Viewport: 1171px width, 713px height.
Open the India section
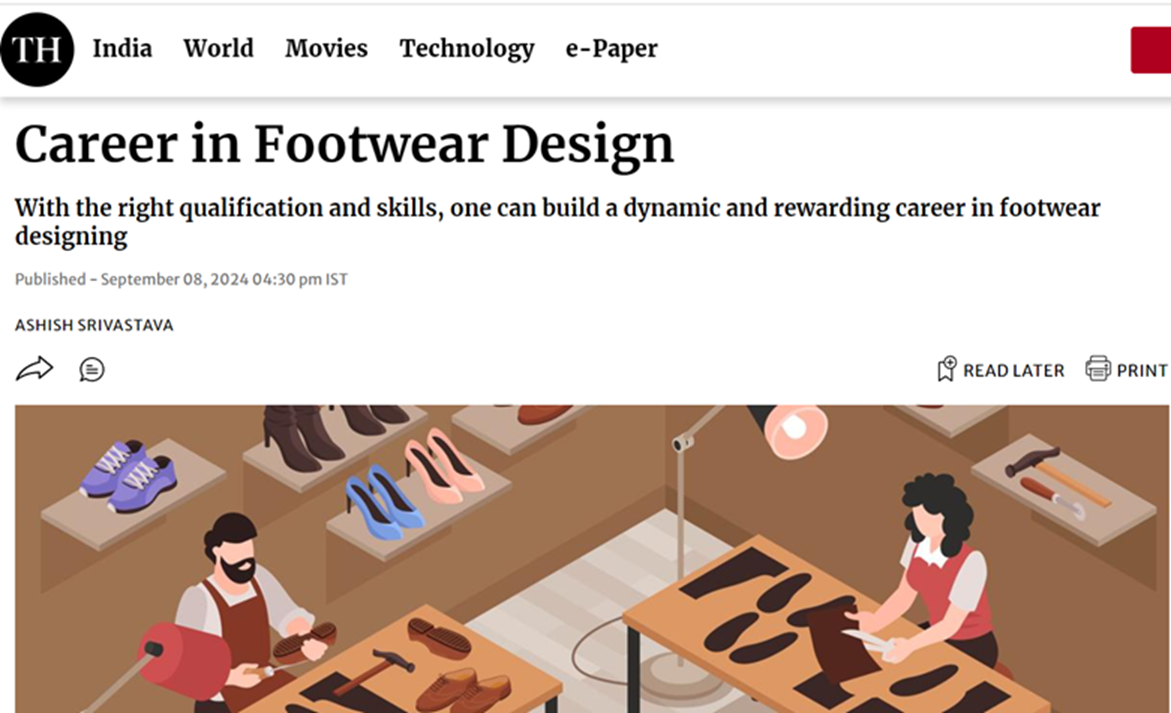point(122,49)
